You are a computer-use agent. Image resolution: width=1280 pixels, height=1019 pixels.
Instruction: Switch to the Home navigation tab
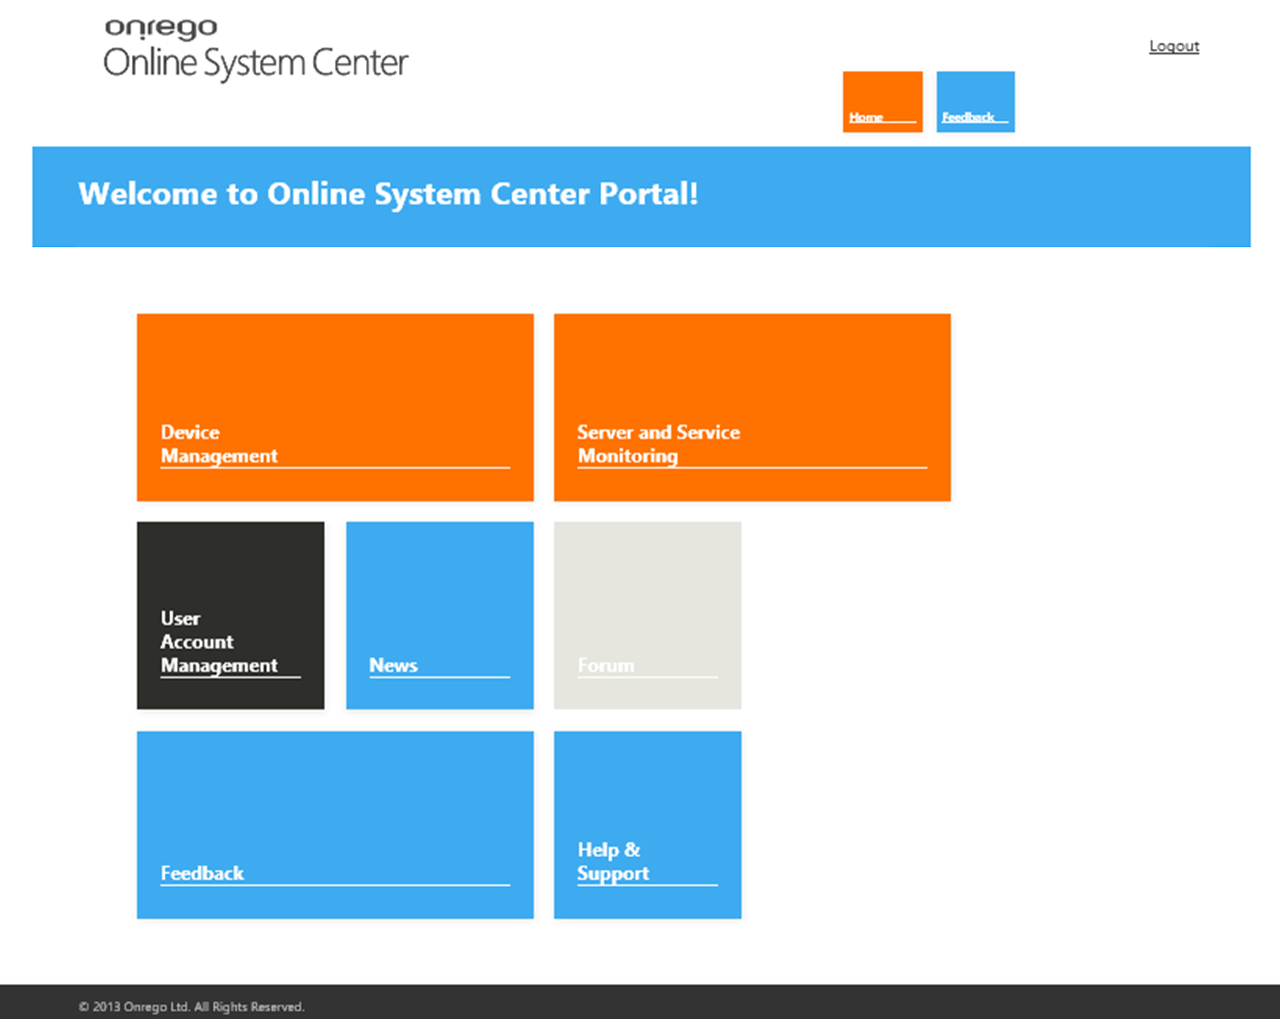point(882,101)
